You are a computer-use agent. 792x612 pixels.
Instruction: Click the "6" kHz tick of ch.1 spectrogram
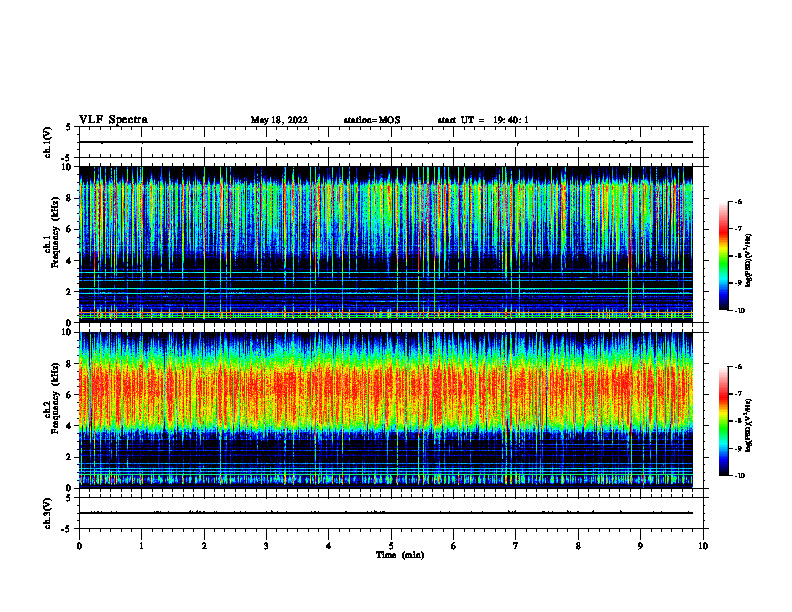[69, 229]
